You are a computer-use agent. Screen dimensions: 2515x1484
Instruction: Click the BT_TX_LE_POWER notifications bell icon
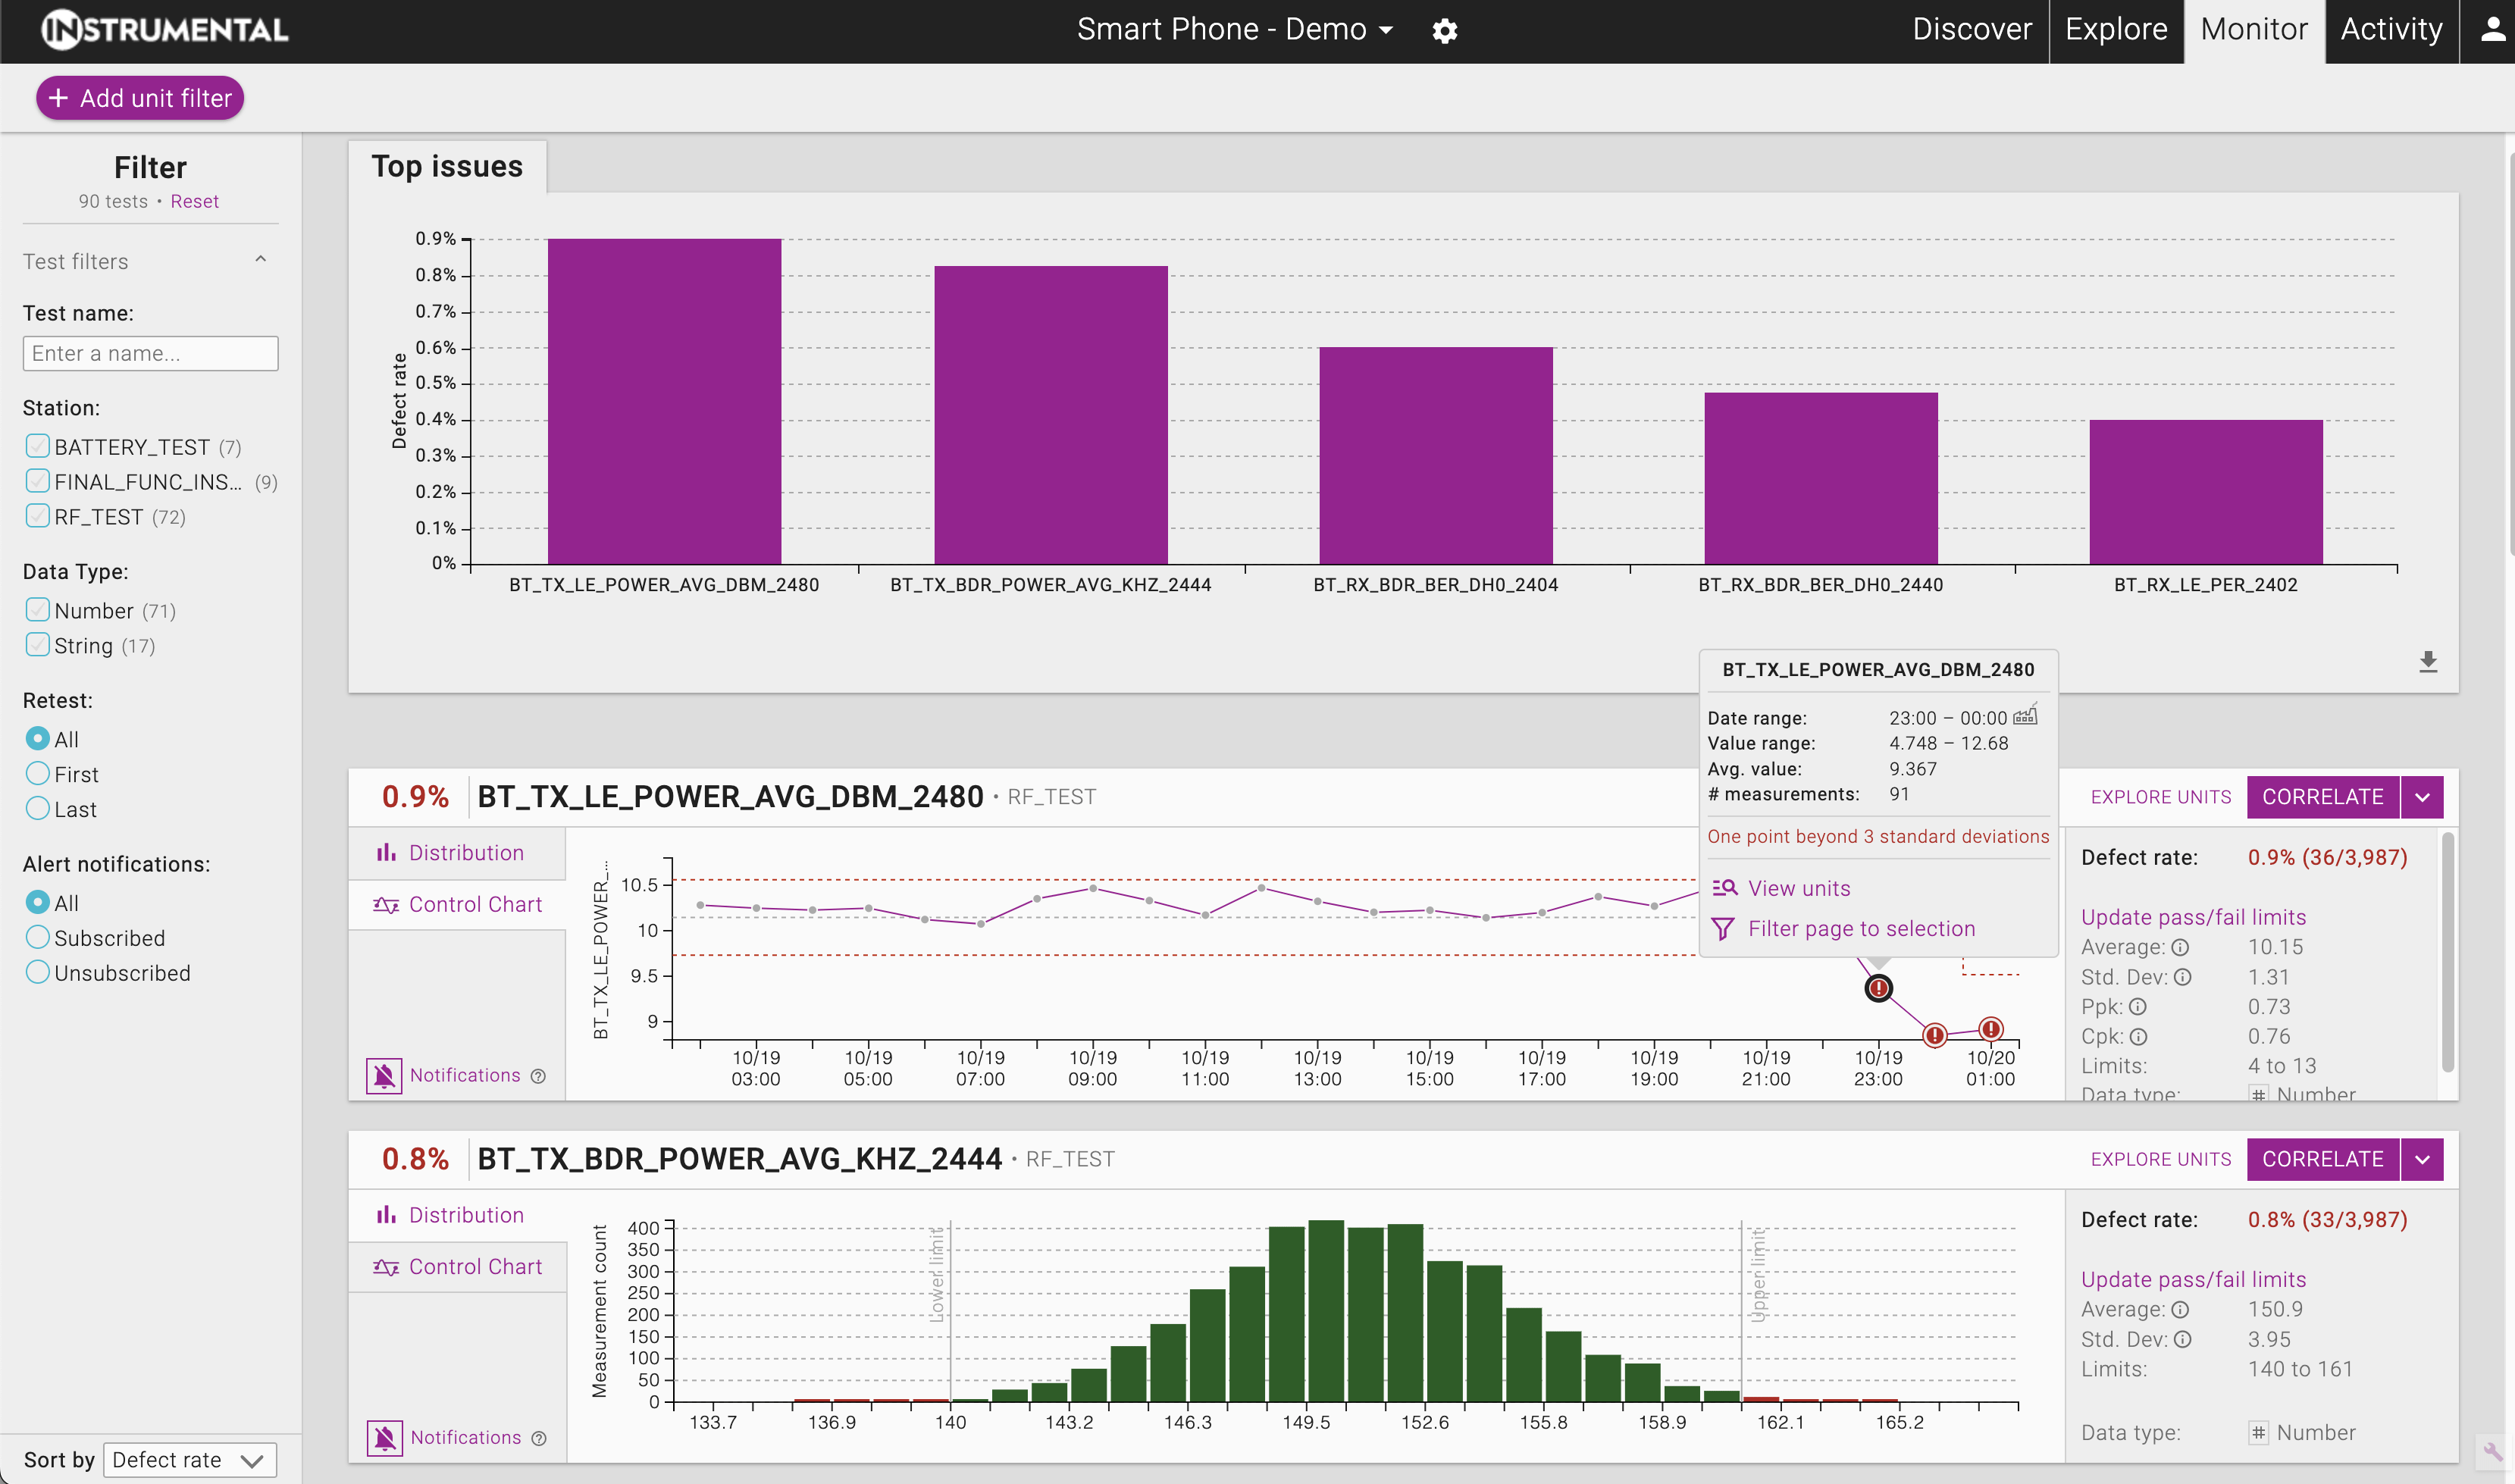pos(384,1076)
